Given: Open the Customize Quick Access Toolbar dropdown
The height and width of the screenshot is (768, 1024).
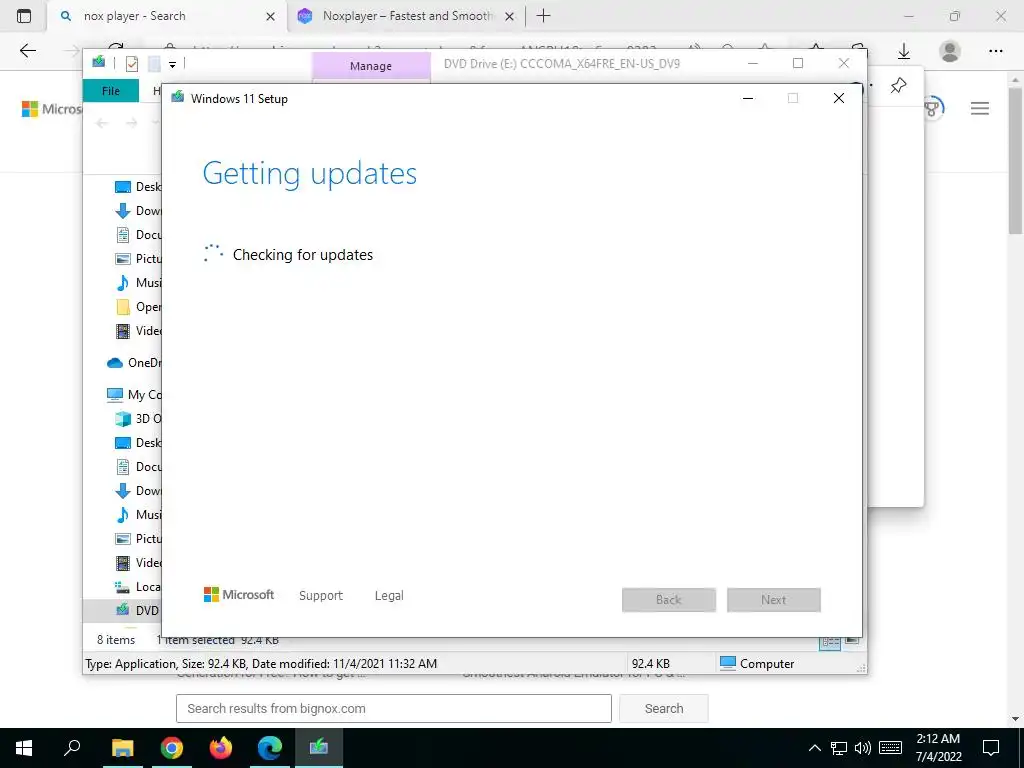Looking at the screenshot, I should 172,64.
